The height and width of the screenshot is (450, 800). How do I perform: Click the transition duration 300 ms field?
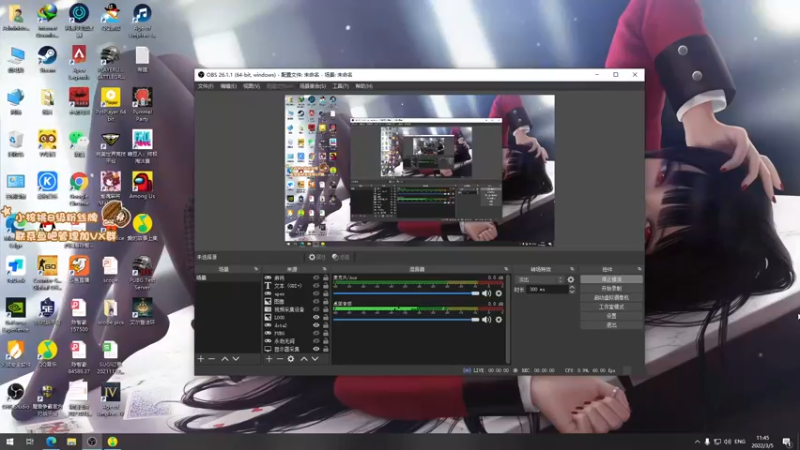[547, 289]
